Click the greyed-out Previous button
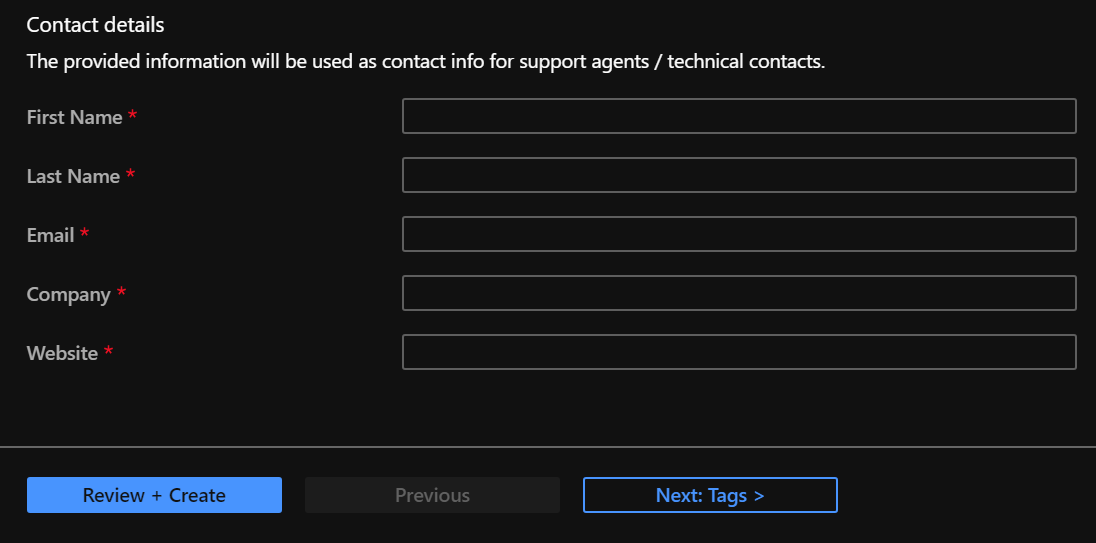This screenshot has width=1096, height=543. (x=432, y=495)
